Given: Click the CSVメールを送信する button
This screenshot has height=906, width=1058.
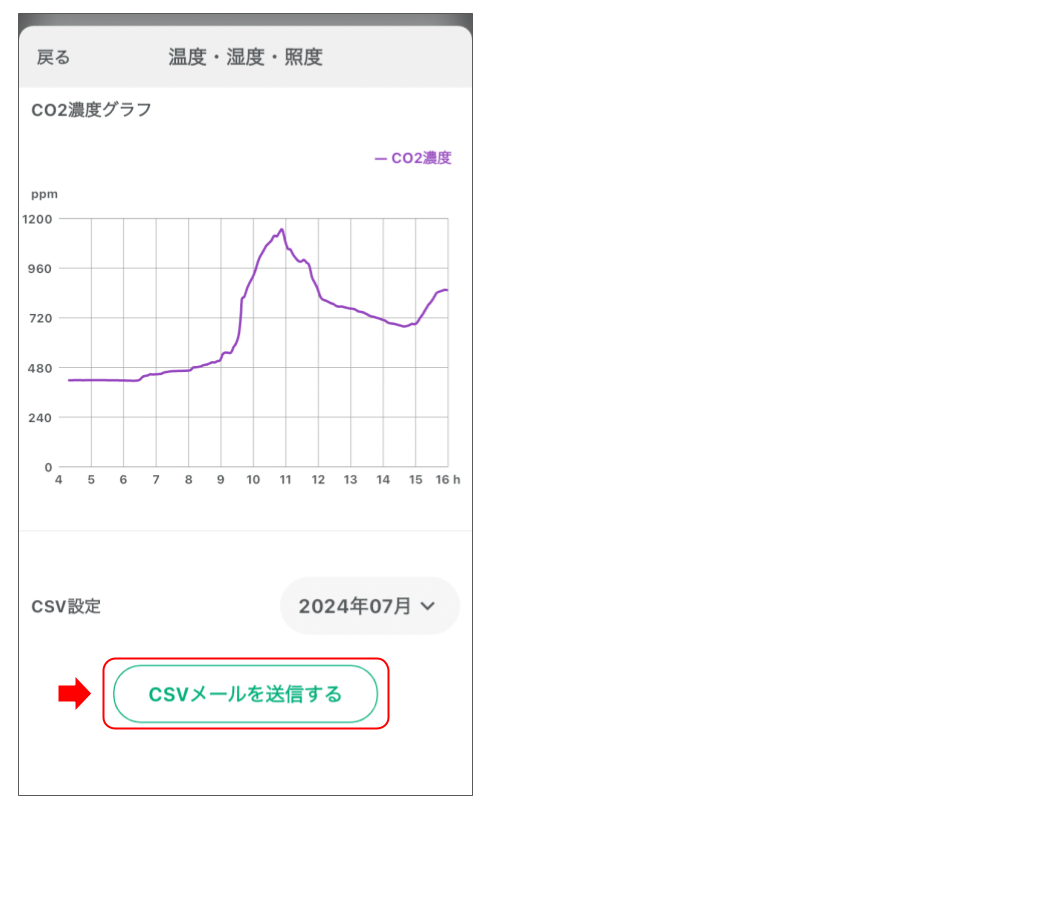Looking at the screenshot, I should pyautogui.click(x=245, y=694).
